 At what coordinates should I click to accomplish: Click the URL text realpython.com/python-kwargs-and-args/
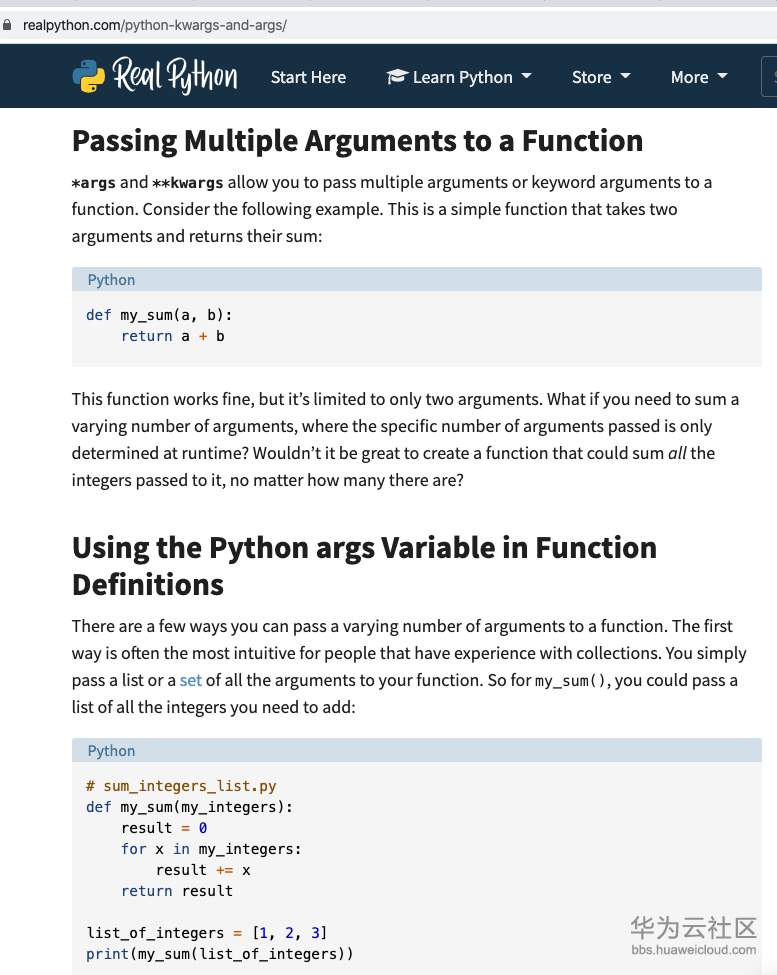point(155,25)
